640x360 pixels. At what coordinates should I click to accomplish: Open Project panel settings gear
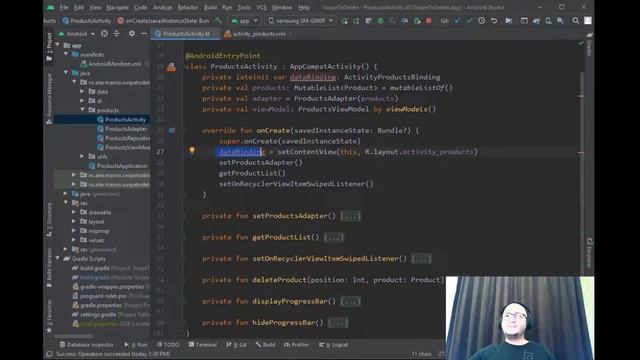pos(131,34)
